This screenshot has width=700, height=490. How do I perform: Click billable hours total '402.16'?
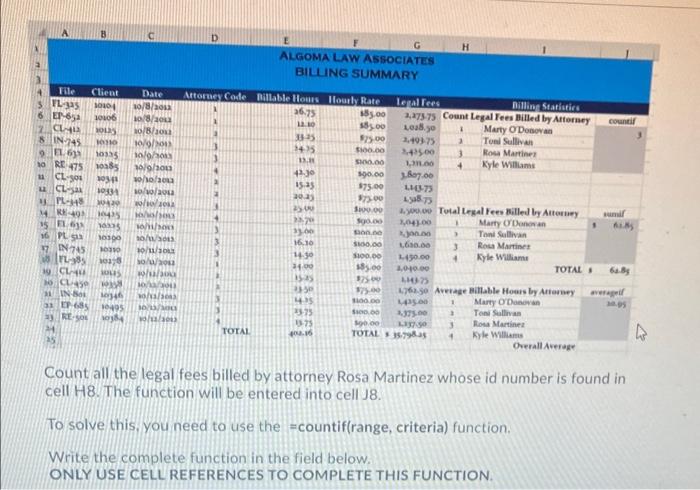click(302, 333)
